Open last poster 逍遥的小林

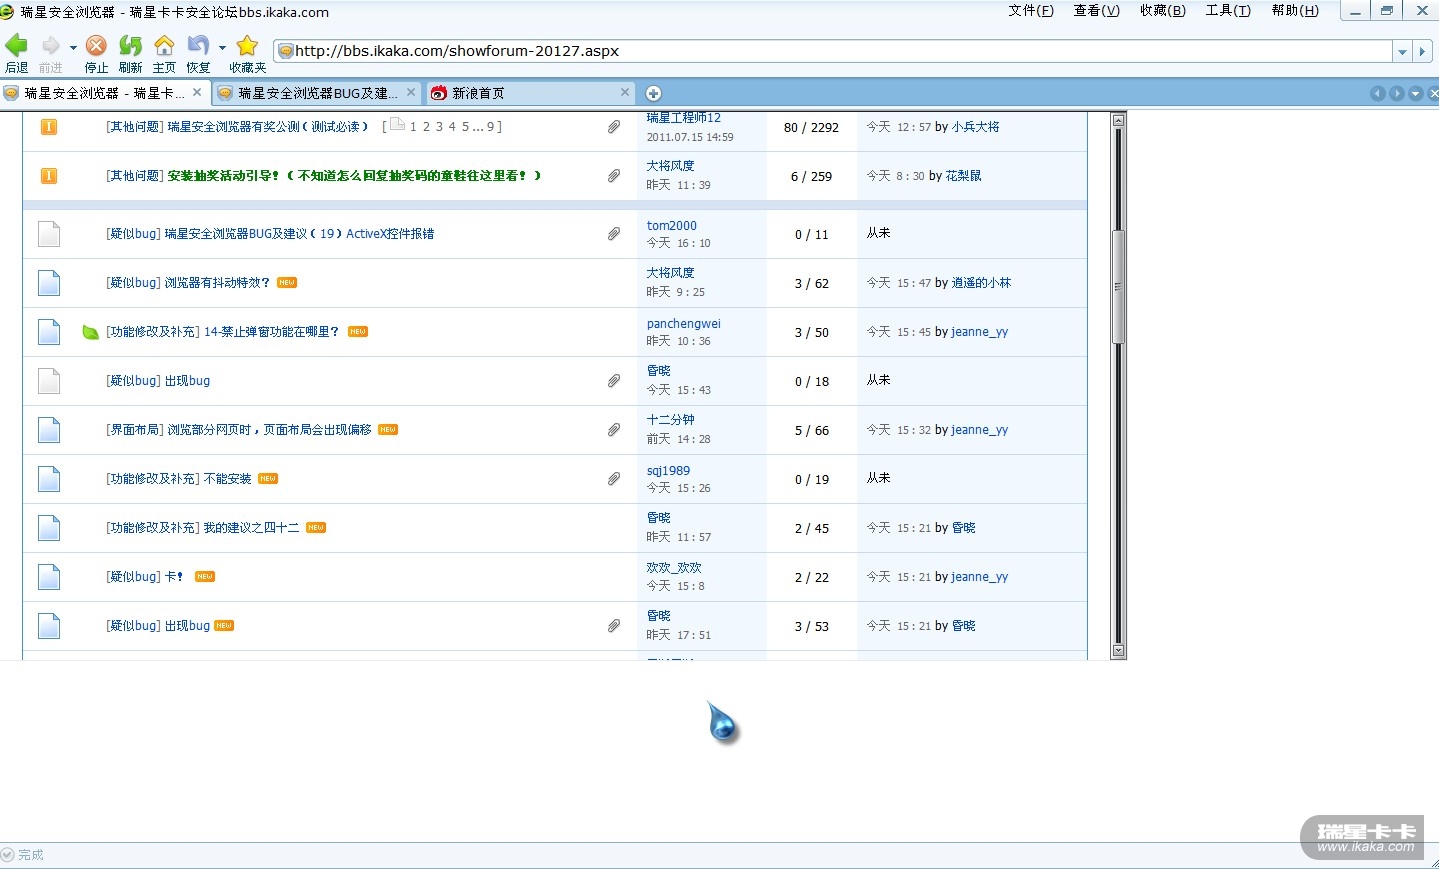981,283
